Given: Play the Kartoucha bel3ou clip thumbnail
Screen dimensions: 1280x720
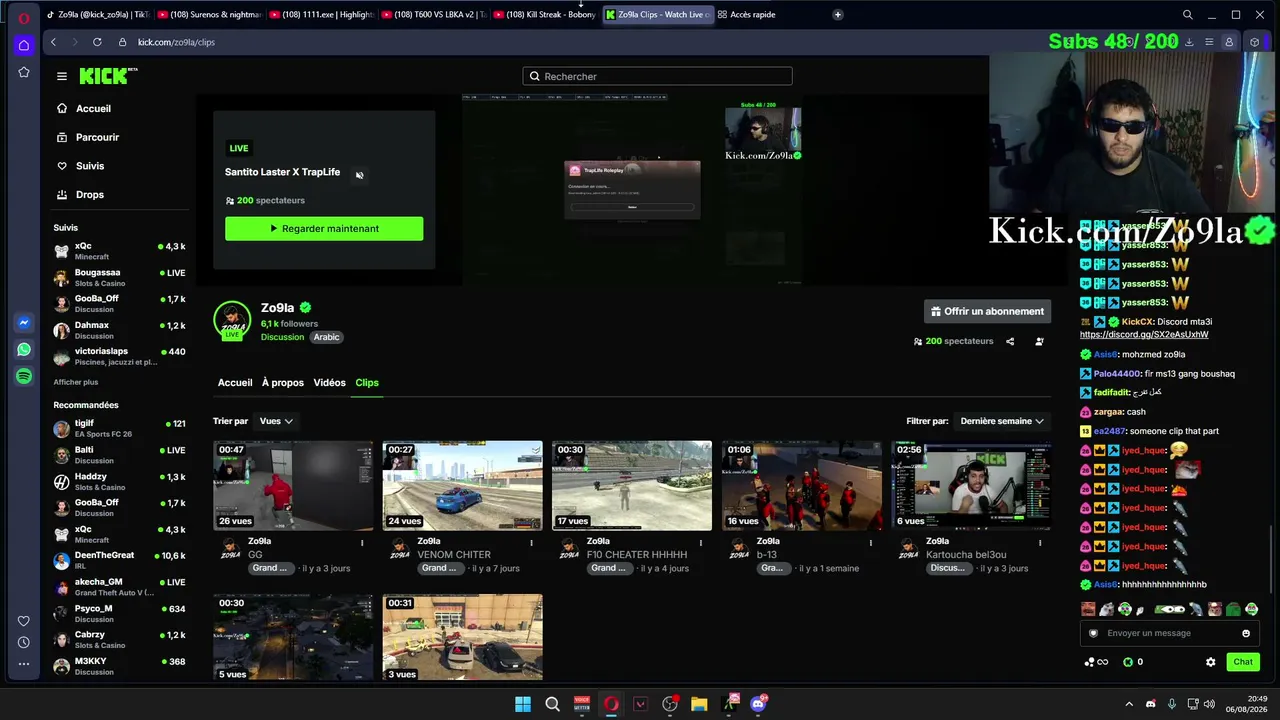Looking at the screenshot, I should [x=971, y=485].
